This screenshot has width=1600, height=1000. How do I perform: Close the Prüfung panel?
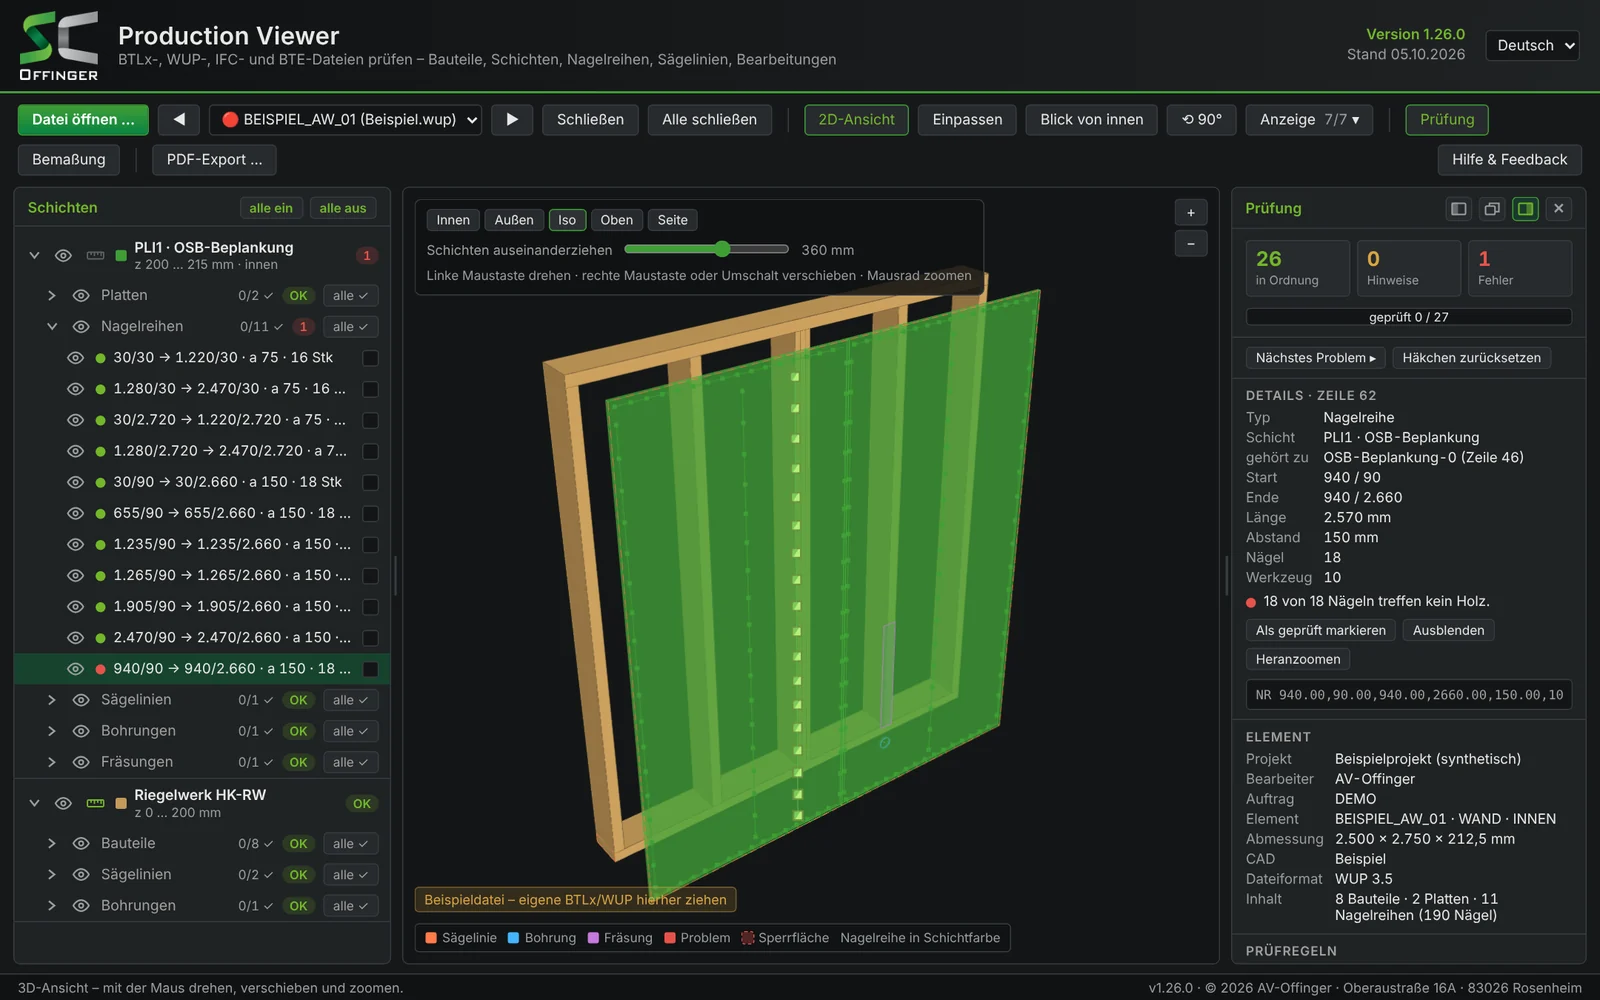click(1559, 208)
